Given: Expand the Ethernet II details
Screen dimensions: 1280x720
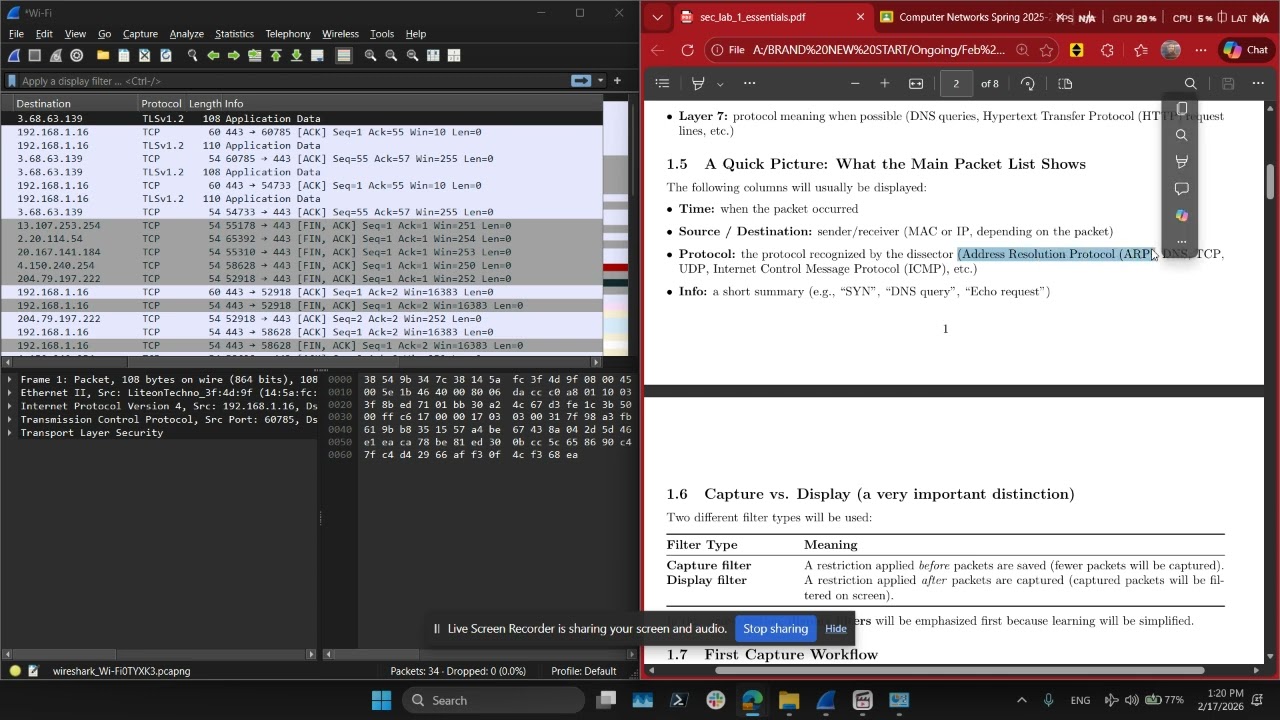Looking at the screenshot, I should (10, 393).
